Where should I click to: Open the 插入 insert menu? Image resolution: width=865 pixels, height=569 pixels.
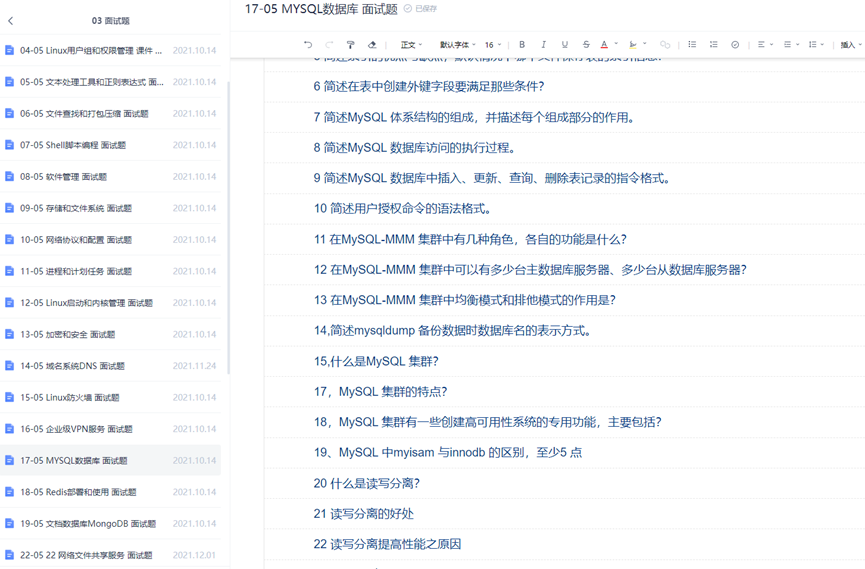tap(850, 45)
